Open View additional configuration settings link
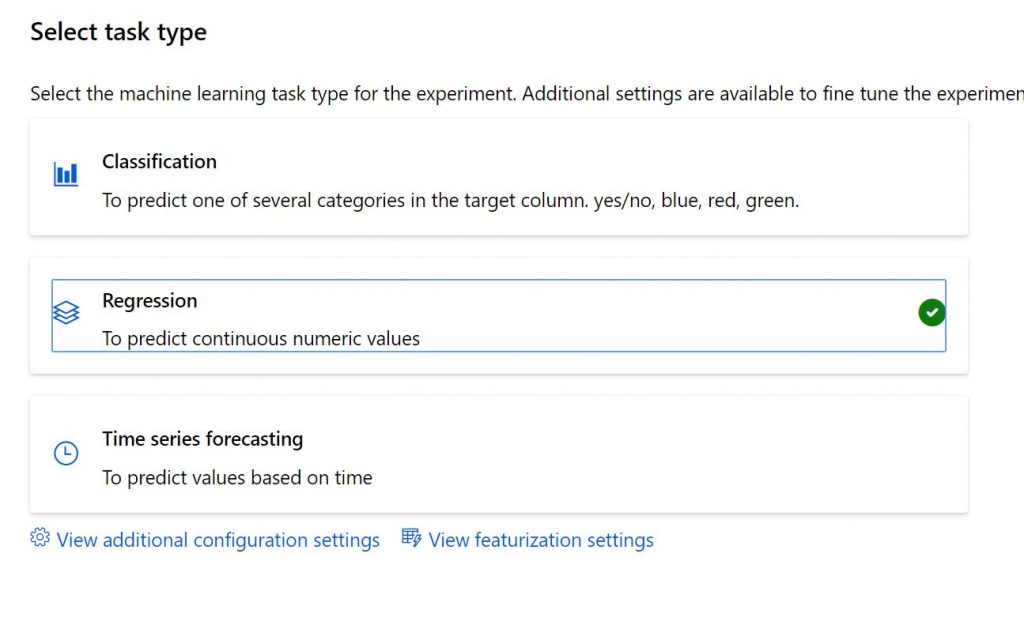 pos(218,540)
